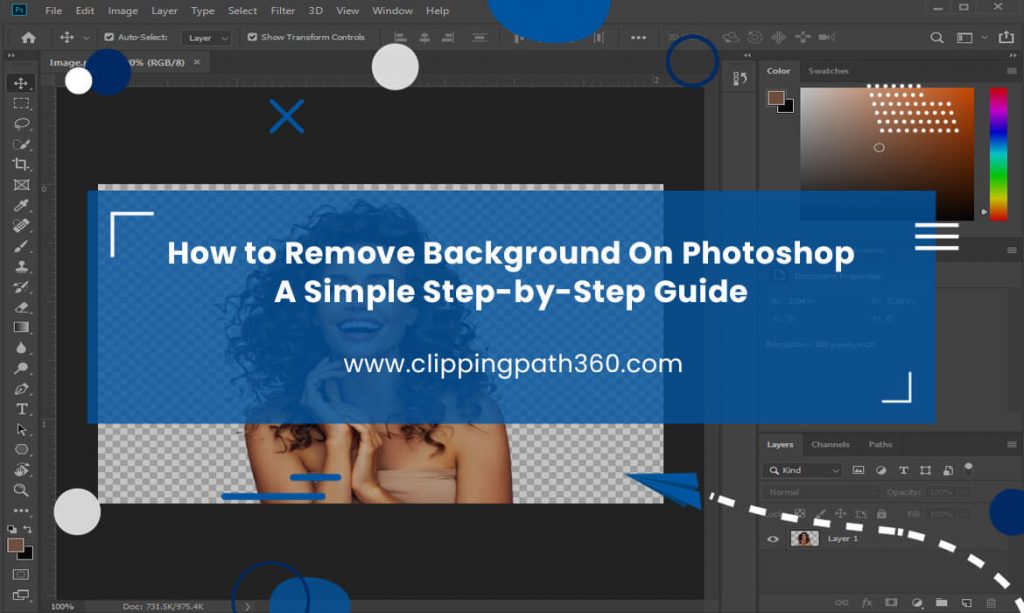Image resolution: width=1024 pixels, height=613 pixels.
Task: Select the Quick Selection tool
Action: (21, 144)
